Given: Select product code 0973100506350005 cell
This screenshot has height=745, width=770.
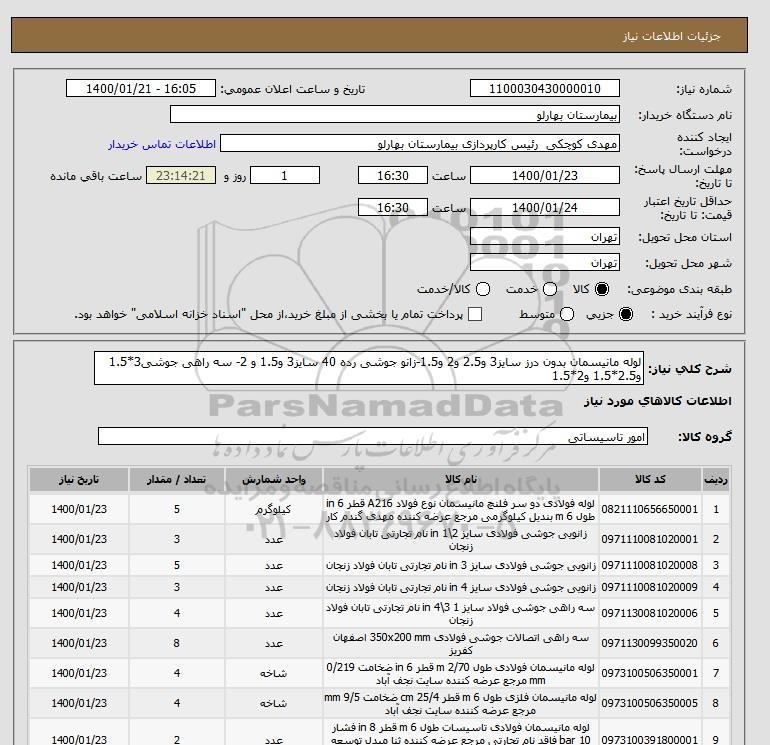Looking at the screenshot, I should pyautogui.click(x=650, y=703).
